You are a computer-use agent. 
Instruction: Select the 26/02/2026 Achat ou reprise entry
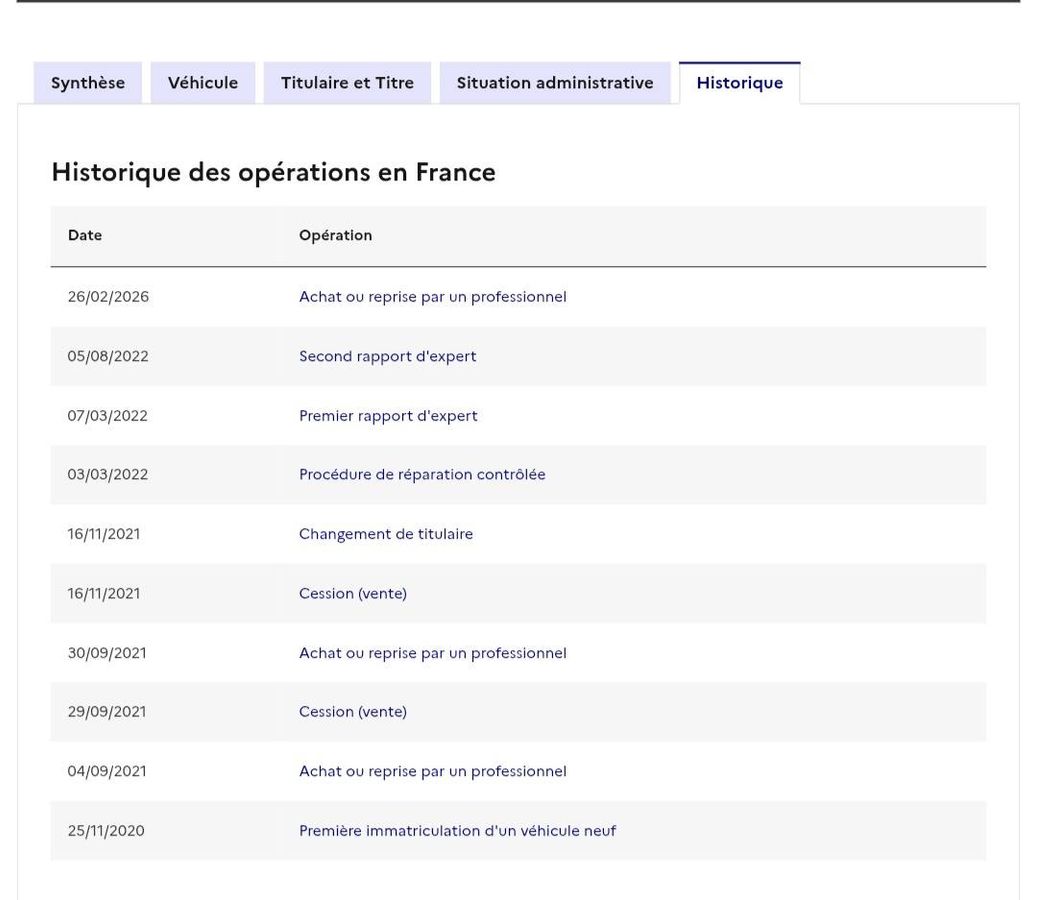[x=433, y=297]
